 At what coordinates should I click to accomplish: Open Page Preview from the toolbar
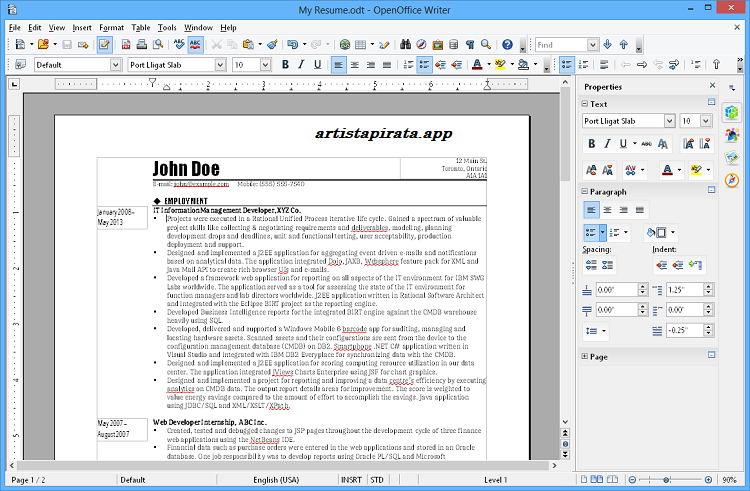pyautogui.click(x=158, y=44)
